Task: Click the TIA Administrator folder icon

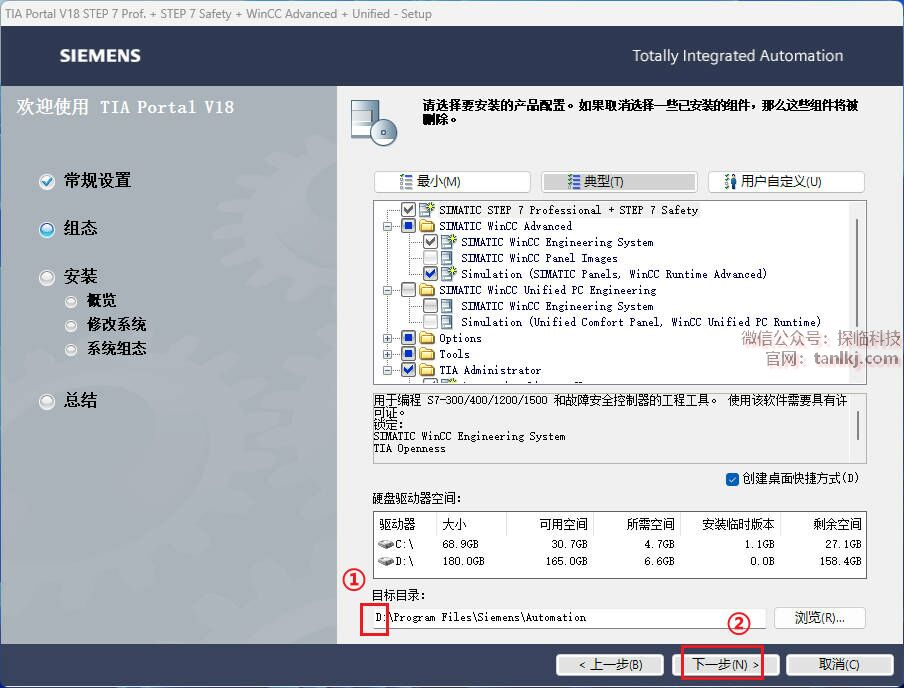Action: click(x=427, y=370)
